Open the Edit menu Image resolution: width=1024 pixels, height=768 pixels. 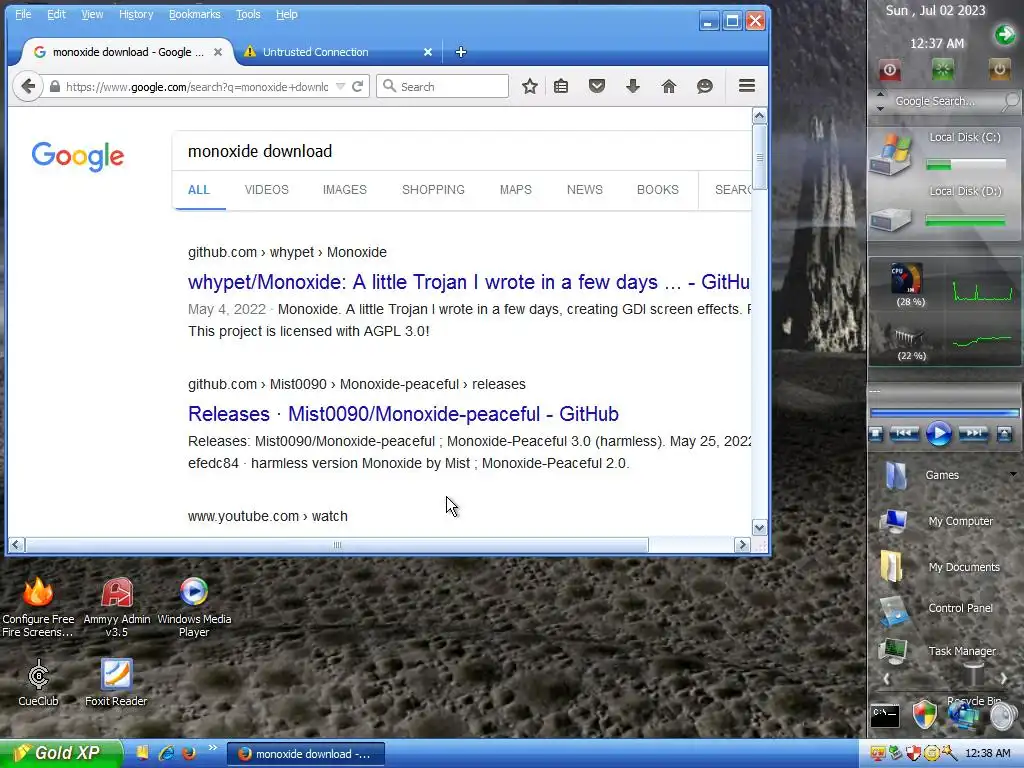tap(56, 14)
